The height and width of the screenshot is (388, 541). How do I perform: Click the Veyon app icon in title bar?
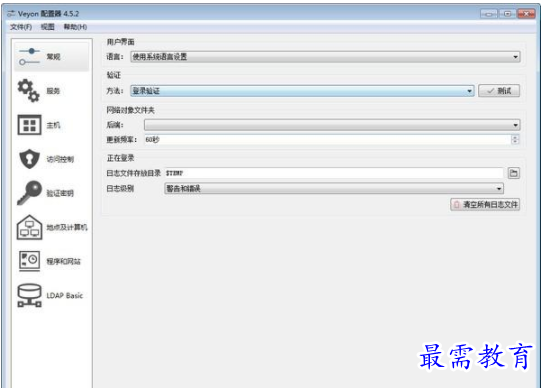pyautogui.click(x=11, y=14)
